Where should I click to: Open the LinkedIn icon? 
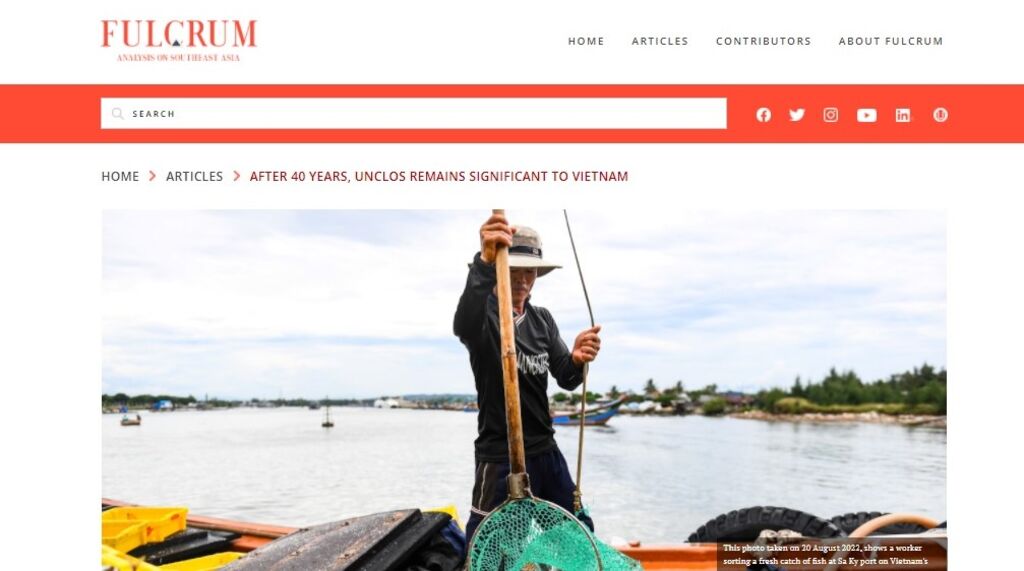[x=903, y=116]
